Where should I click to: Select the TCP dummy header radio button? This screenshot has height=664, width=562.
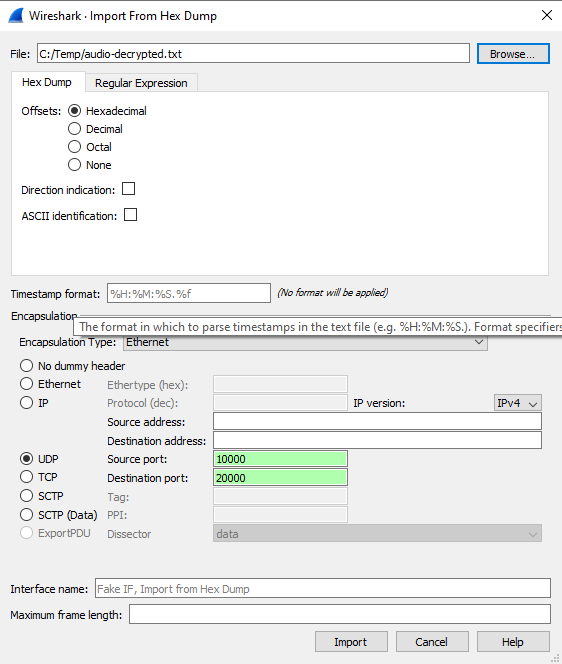26,477
